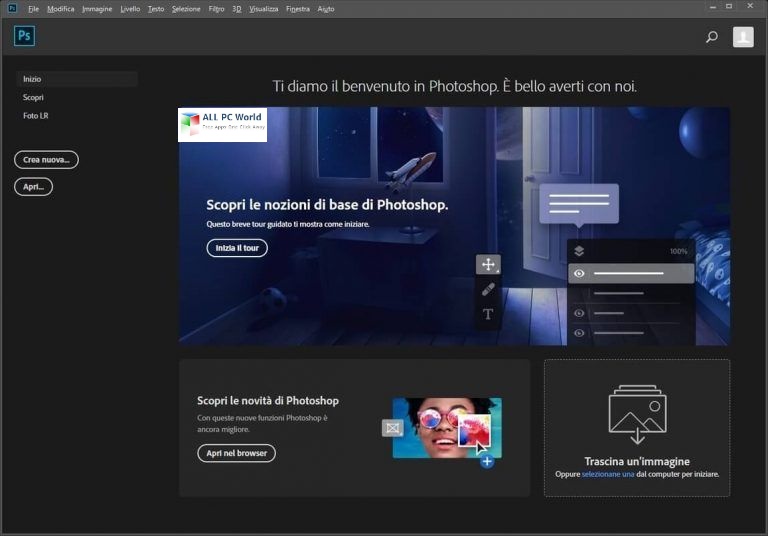Select Foto LR in the sidebar

[x=35, y=116]
